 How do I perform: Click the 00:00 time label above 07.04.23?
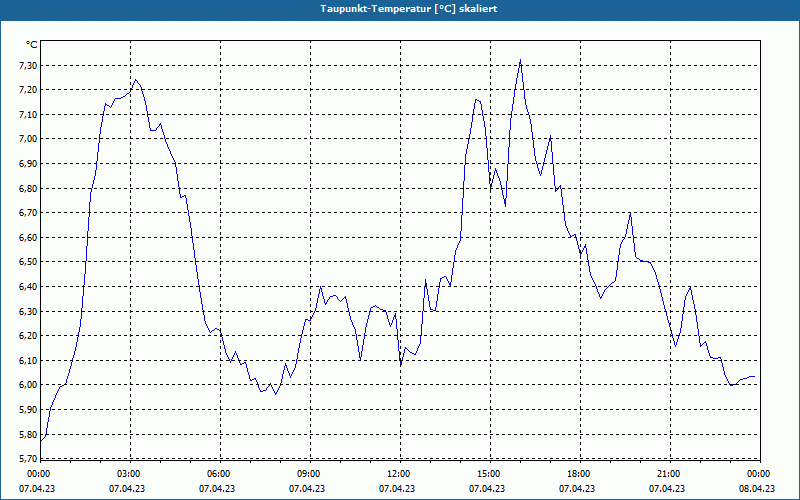tap(38, 474)
